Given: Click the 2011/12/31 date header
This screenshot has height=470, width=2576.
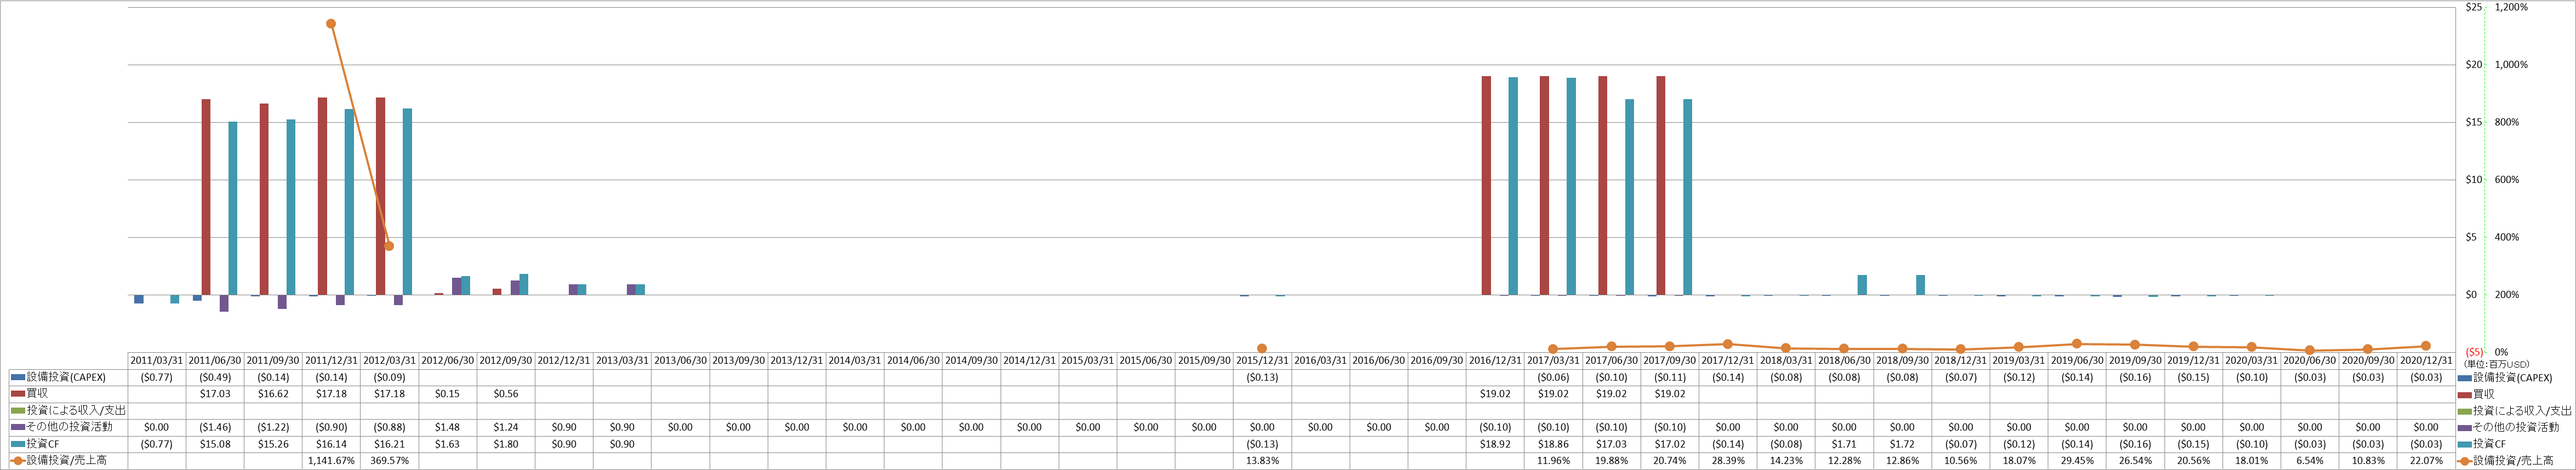Looking at the screenshot, I should tap(331, 360).
